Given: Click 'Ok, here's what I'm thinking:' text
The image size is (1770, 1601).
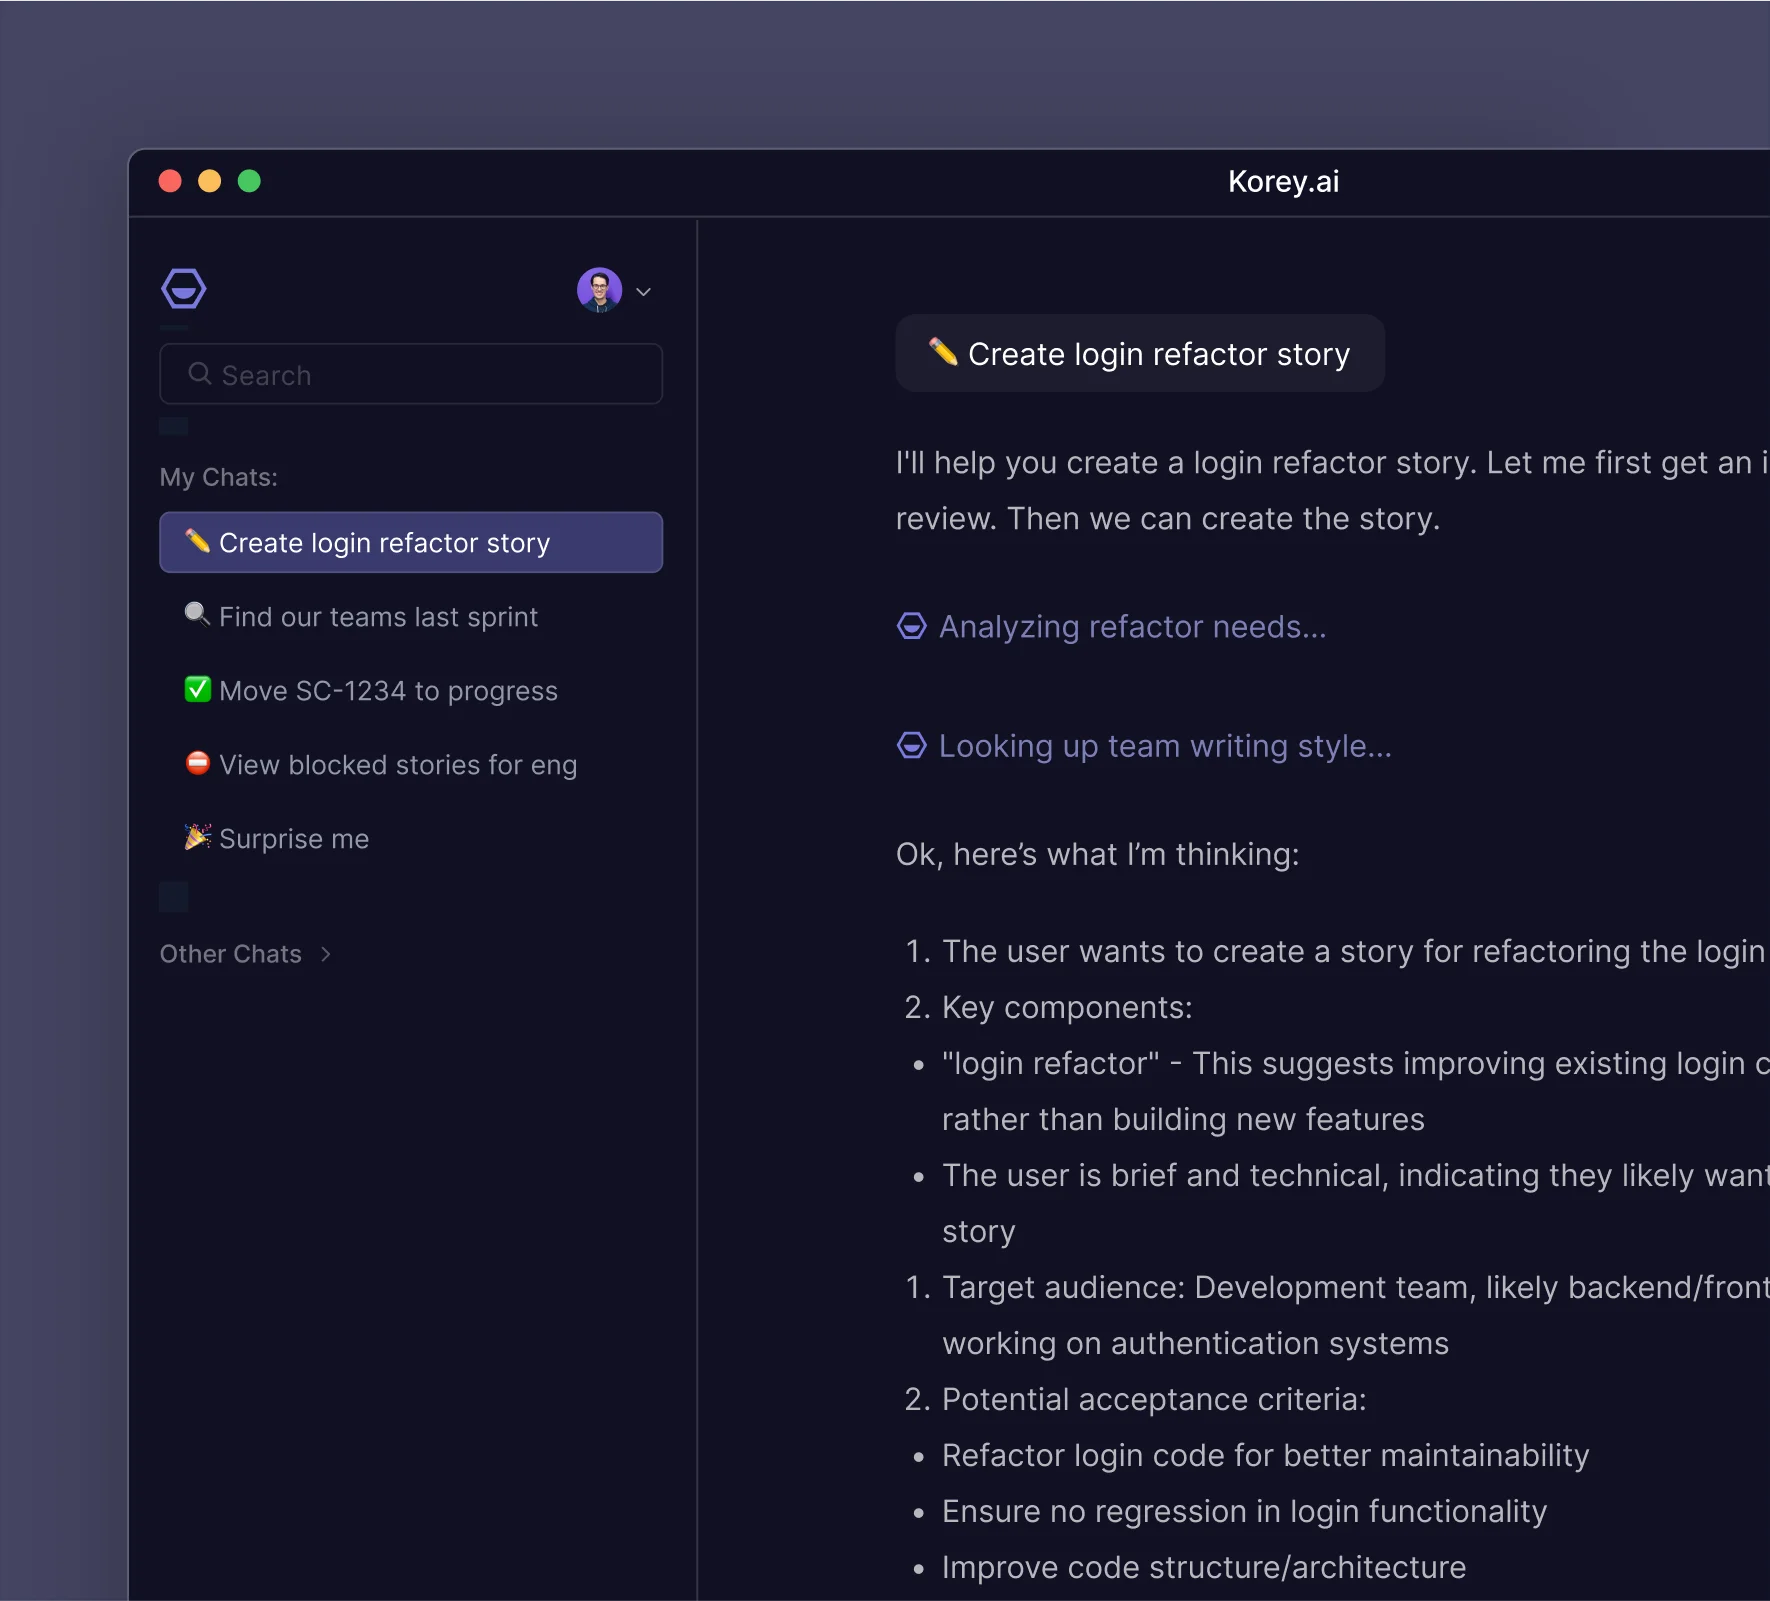Looking at the screenshot, I should point(1098,854).
